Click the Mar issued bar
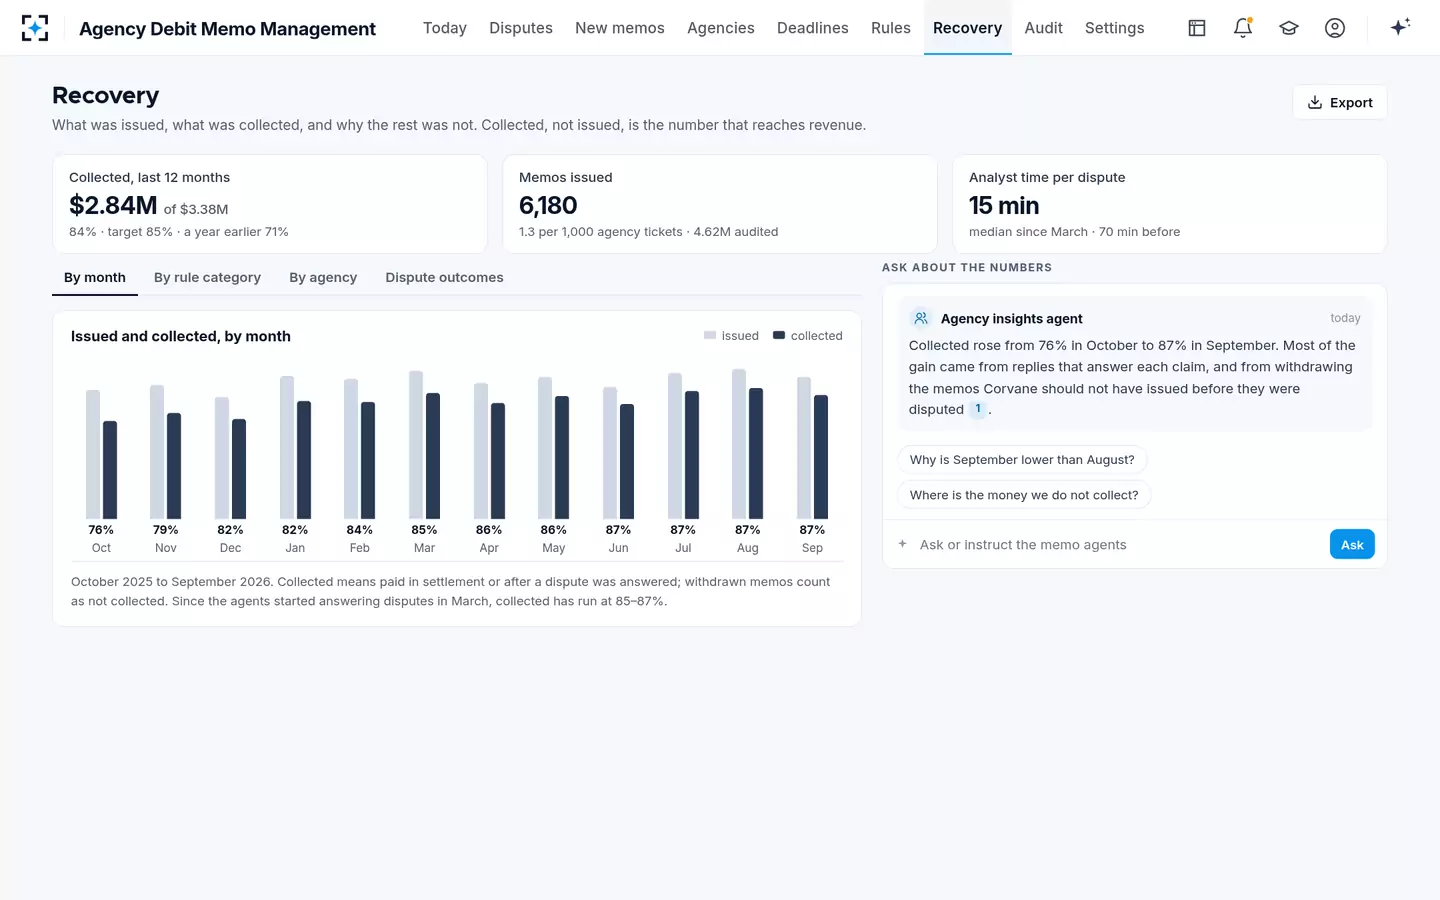The height and width of the screenshot is (900, 1440). [416, 445]
